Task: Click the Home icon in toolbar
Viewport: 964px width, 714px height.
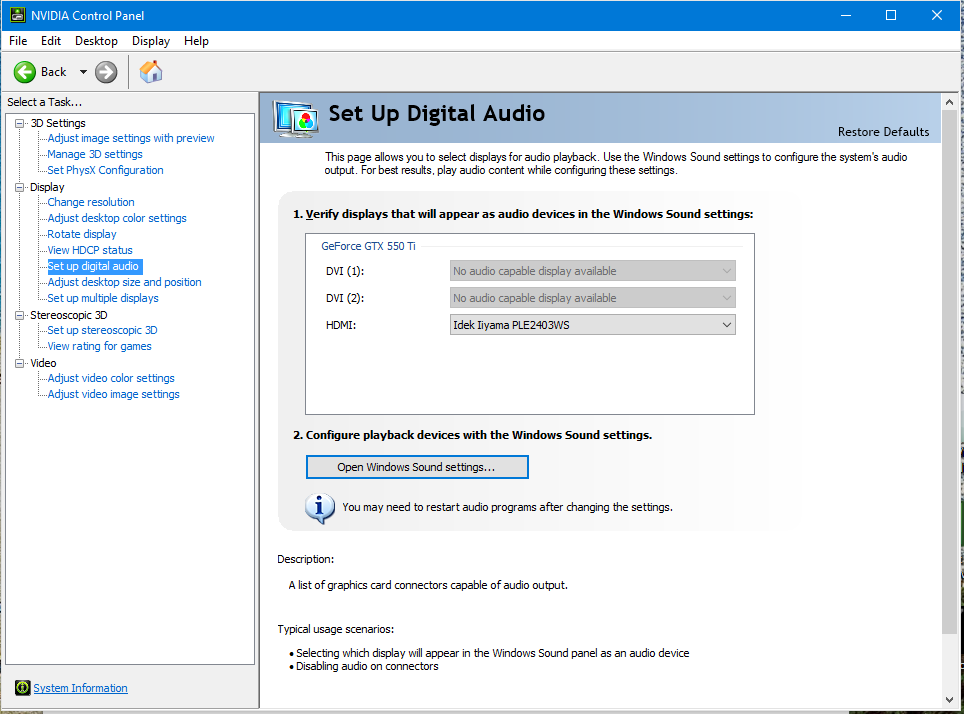Action: [151, 72]
